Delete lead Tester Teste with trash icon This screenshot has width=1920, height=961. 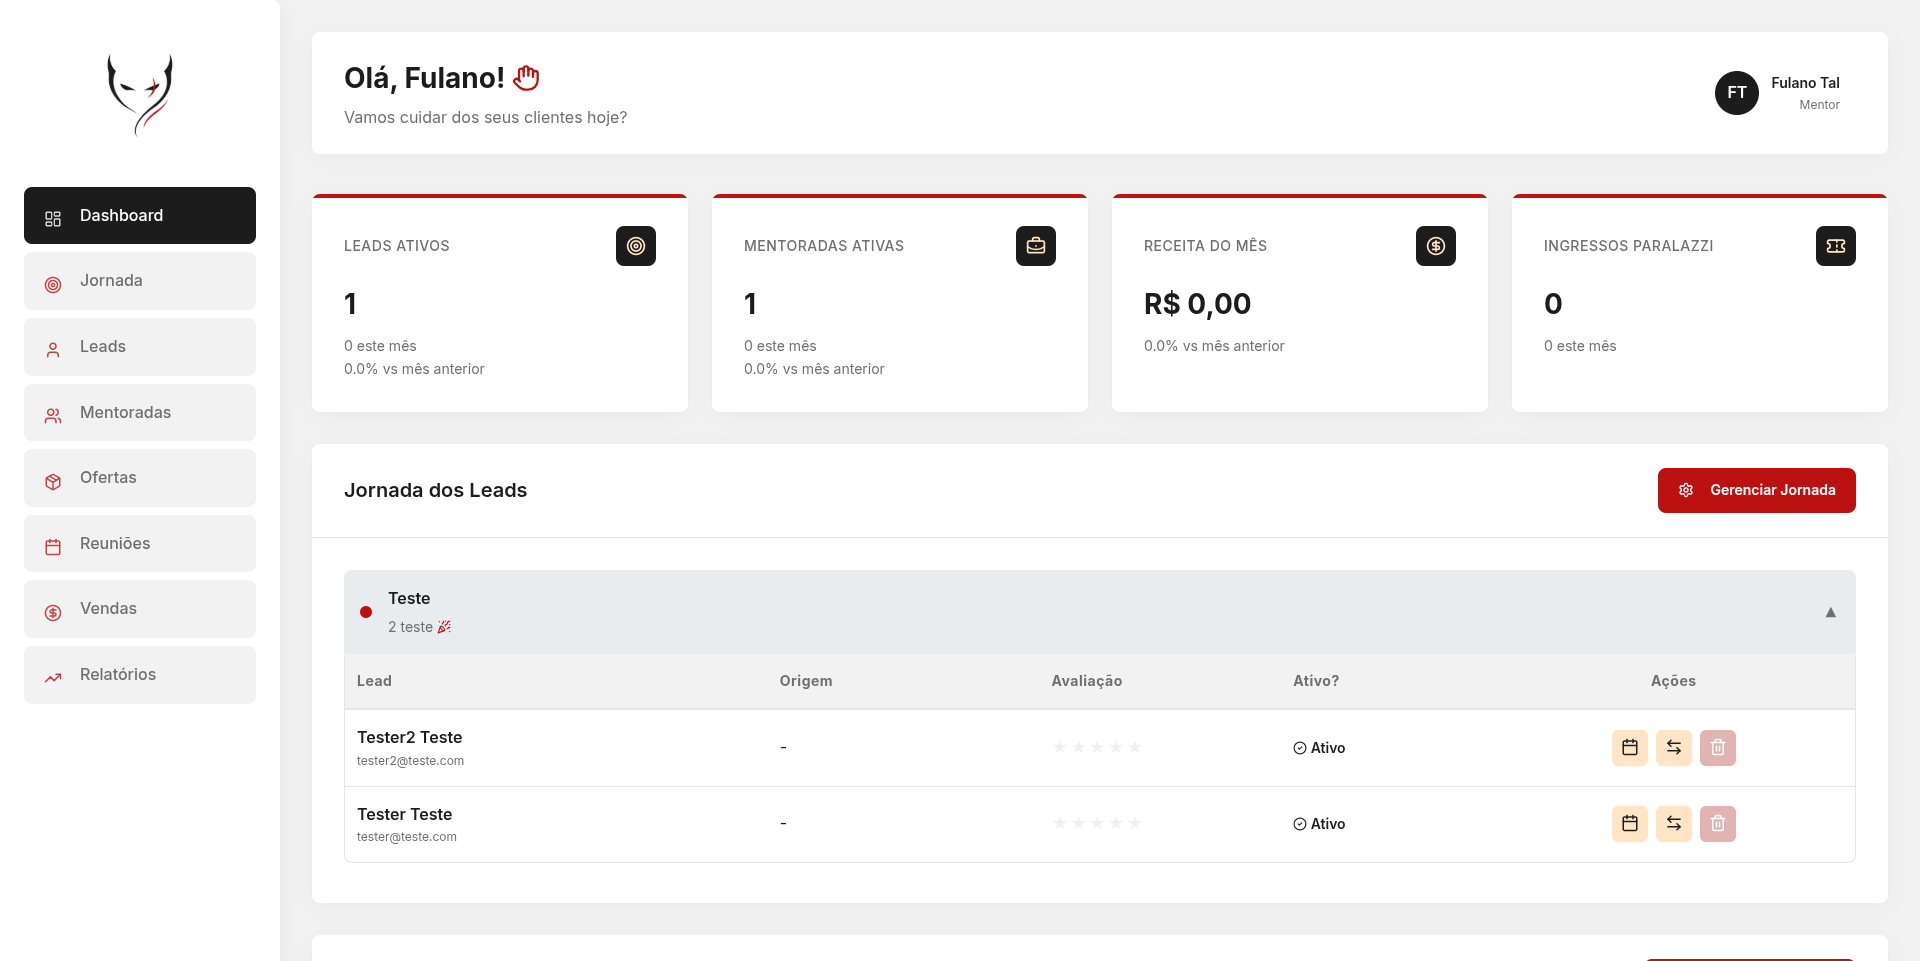[1717, 823]
